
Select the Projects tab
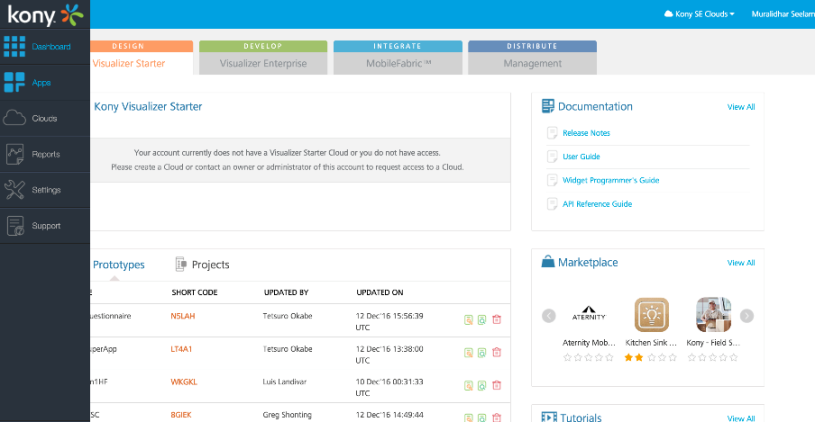click(202, 265)
